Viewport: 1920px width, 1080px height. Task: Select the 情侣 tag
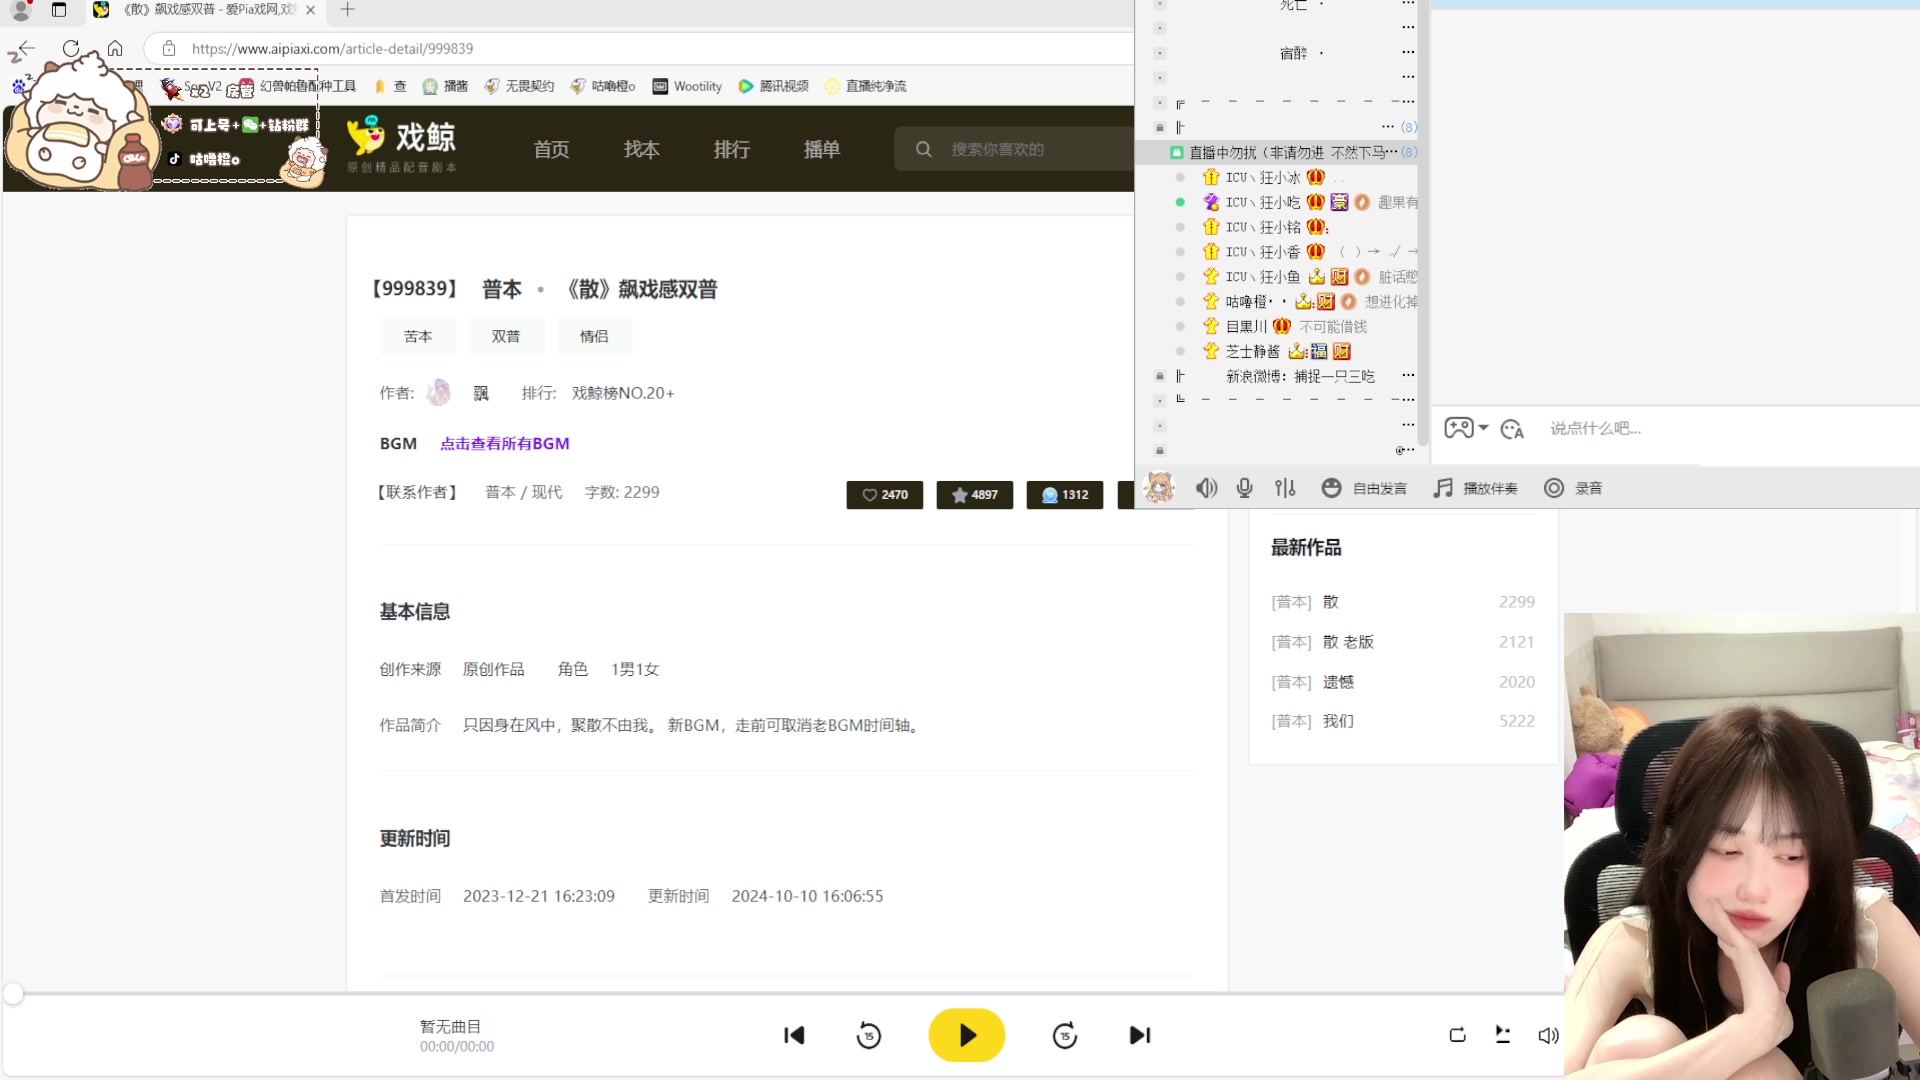pos(594,336)
